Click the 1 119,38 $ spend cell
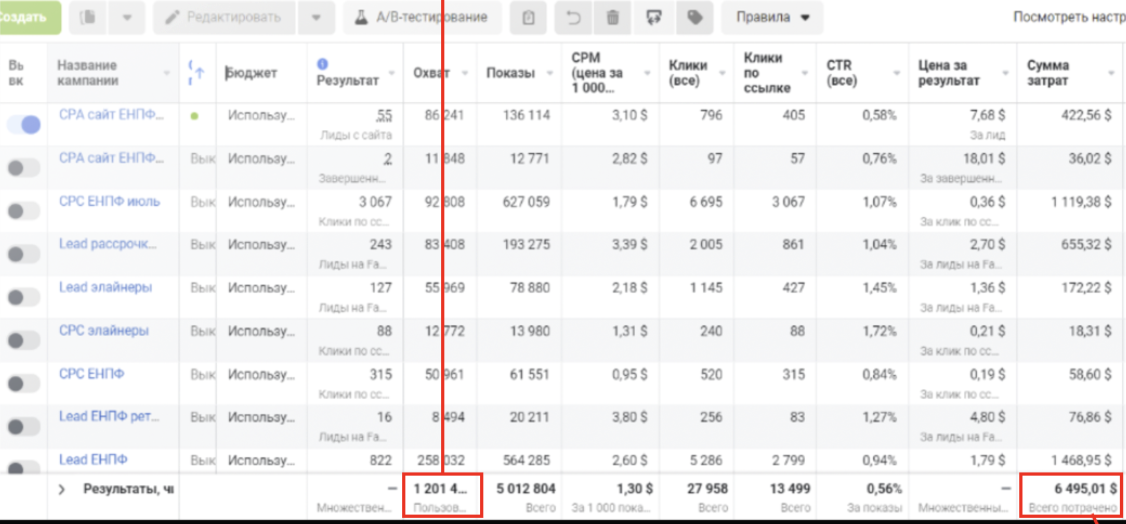The image size is (1126, 524). (1081, 202)
